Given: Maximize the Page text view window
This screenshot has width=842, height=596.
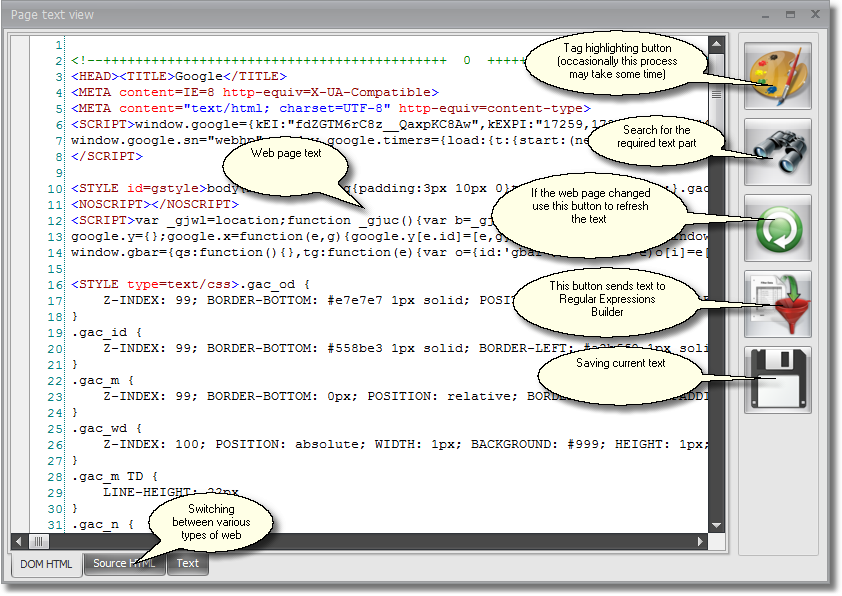Looking at the screenshot, I should click(x=790, y=15).
